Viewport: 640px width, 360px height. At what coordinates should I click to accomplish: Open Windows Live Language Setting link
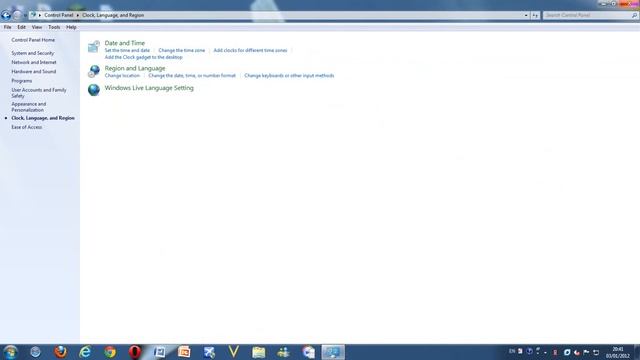tap(149, 88)
